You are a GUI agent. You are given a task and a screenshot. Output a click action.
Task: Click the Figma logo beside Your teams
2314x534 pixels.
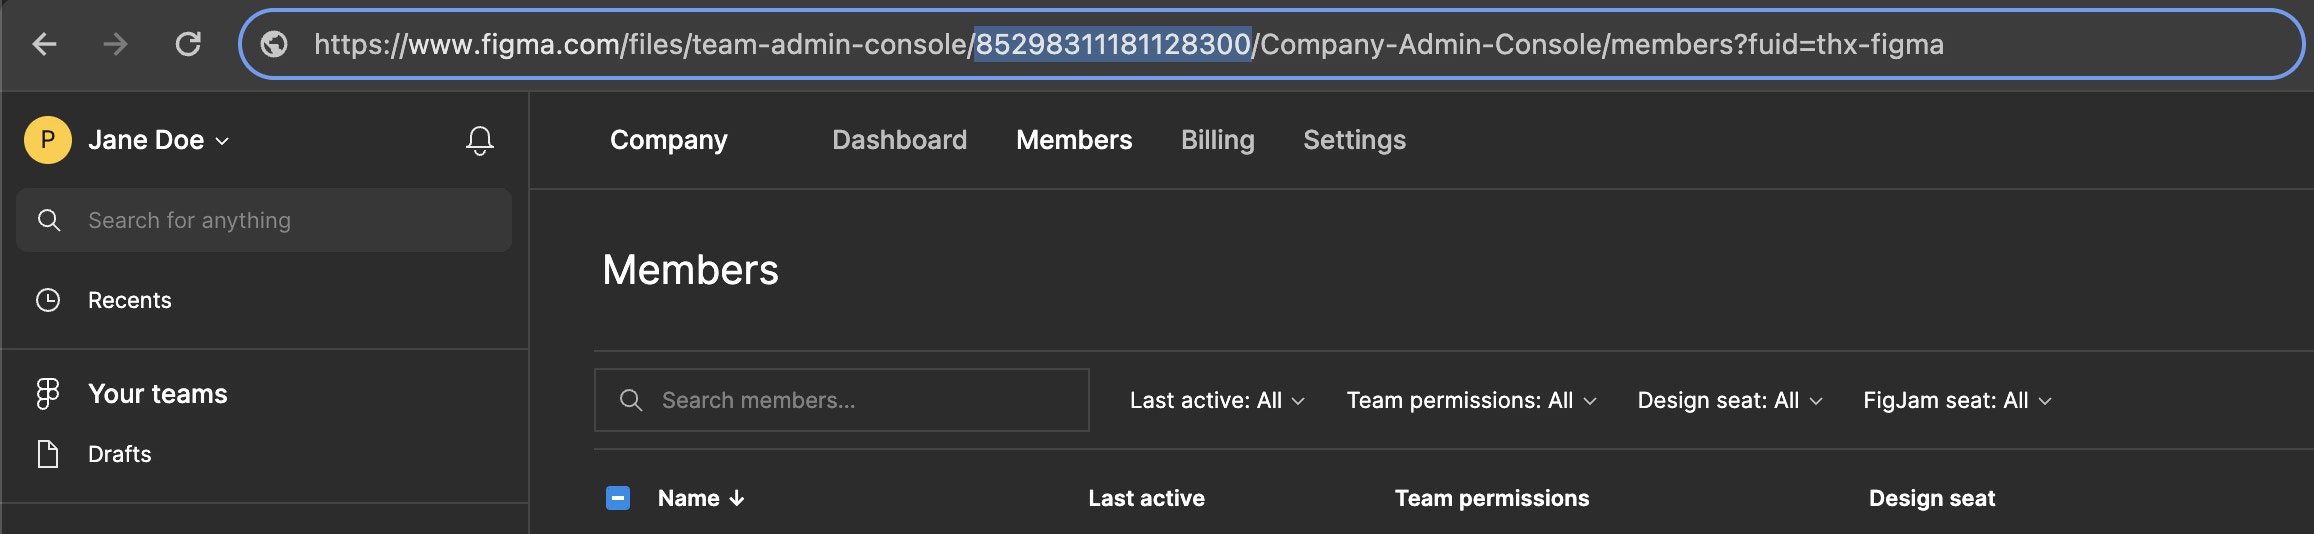point(47,394)
